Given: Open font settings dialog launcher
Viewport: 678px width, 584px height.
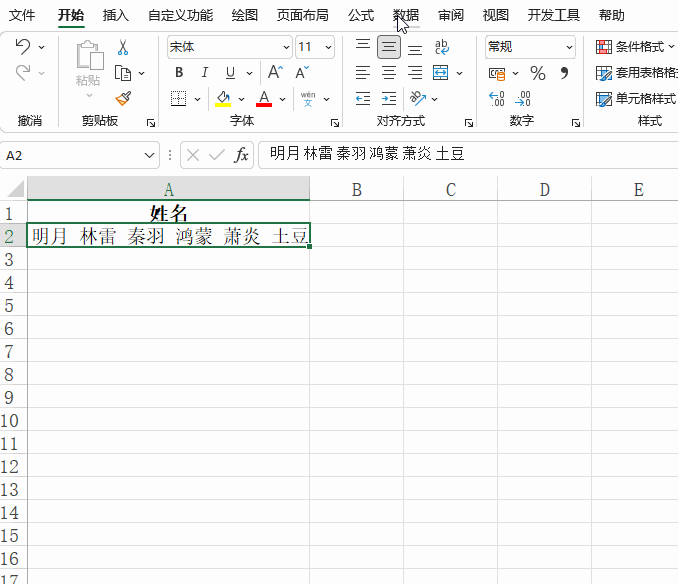Looking at the screenshot, I should tap(335, 123).
